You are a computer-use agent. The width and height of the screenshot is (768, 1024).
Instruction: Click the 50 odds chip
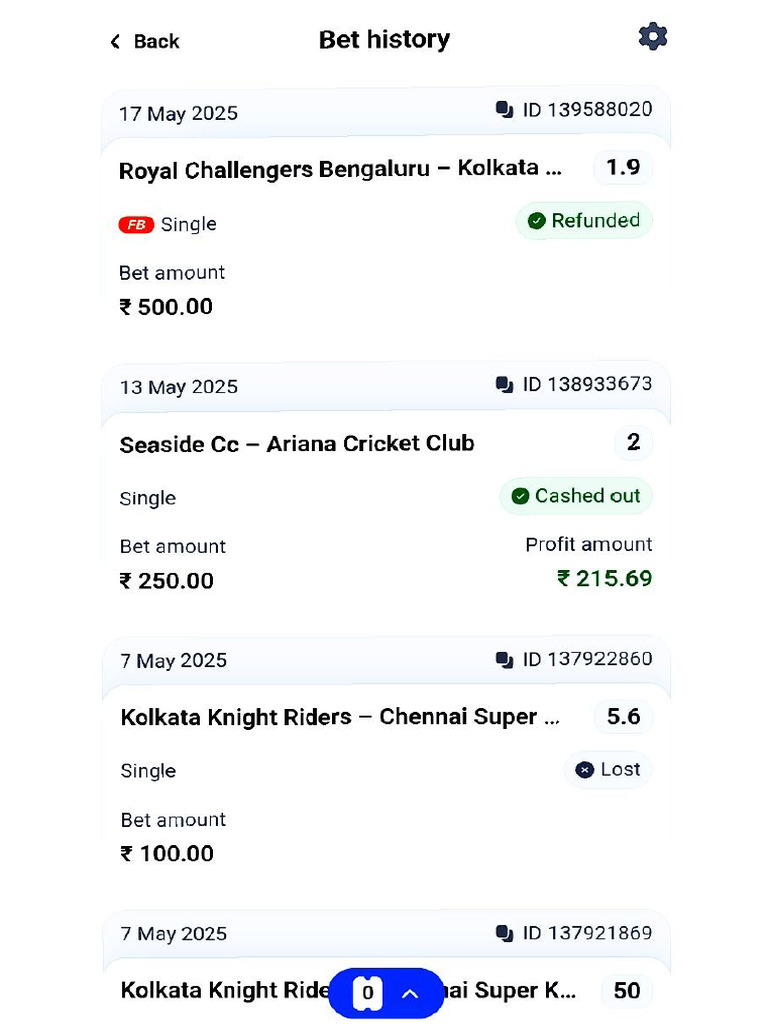coord(627,990)
